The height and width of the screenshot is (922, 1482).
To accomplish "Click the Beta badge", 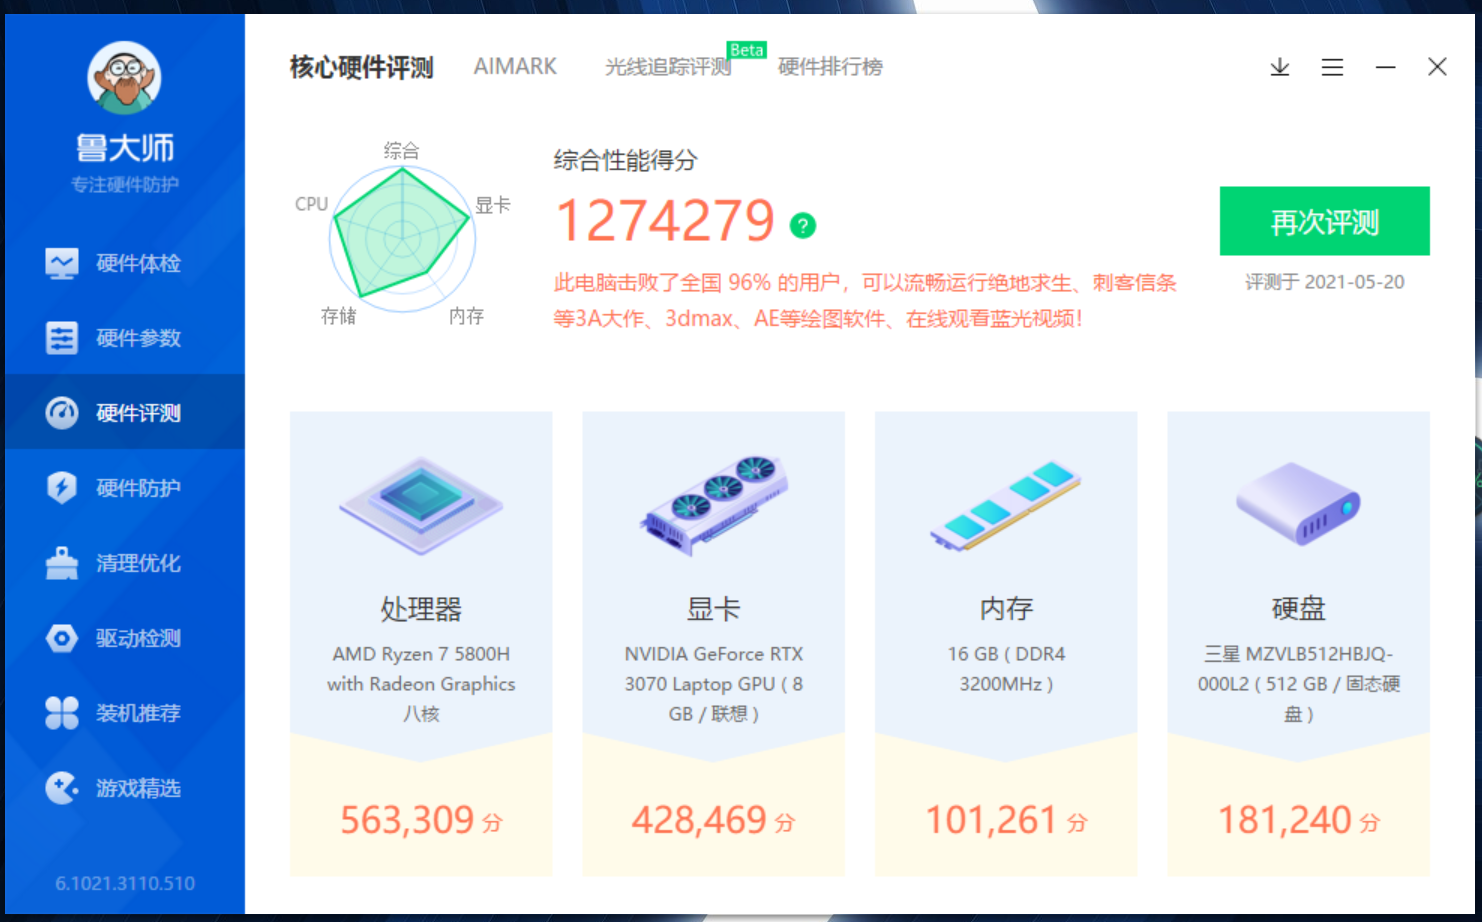I will (x=746, y=50).
